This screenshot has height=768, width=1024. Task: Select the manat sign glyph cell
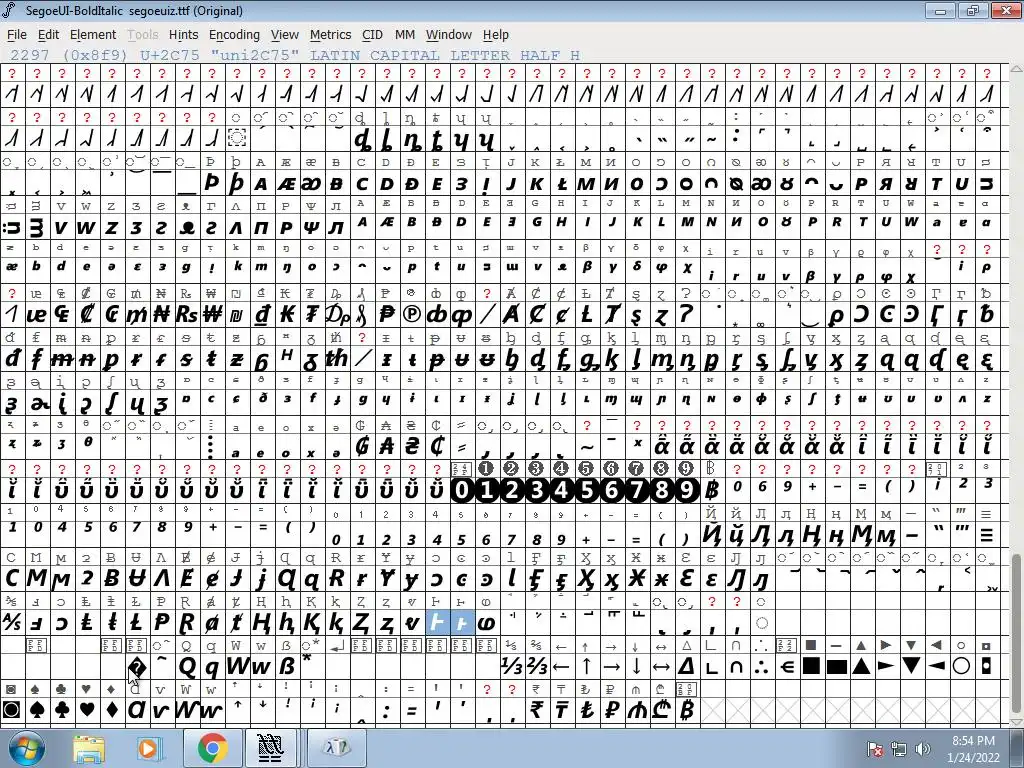click(637, 709)
